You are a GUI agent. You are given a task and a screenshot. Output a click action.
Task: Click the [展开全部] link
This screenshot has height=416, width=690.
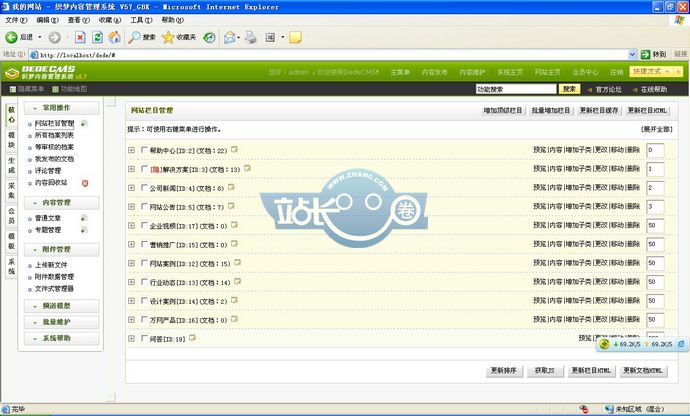pos(657,129)
